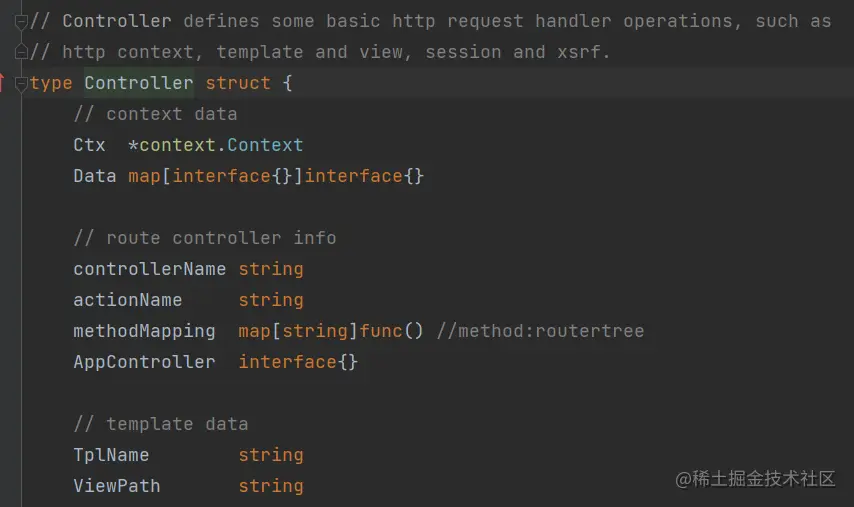Click the Data field name
Viewport: 854px width, 507px height.
click(95, 176)
